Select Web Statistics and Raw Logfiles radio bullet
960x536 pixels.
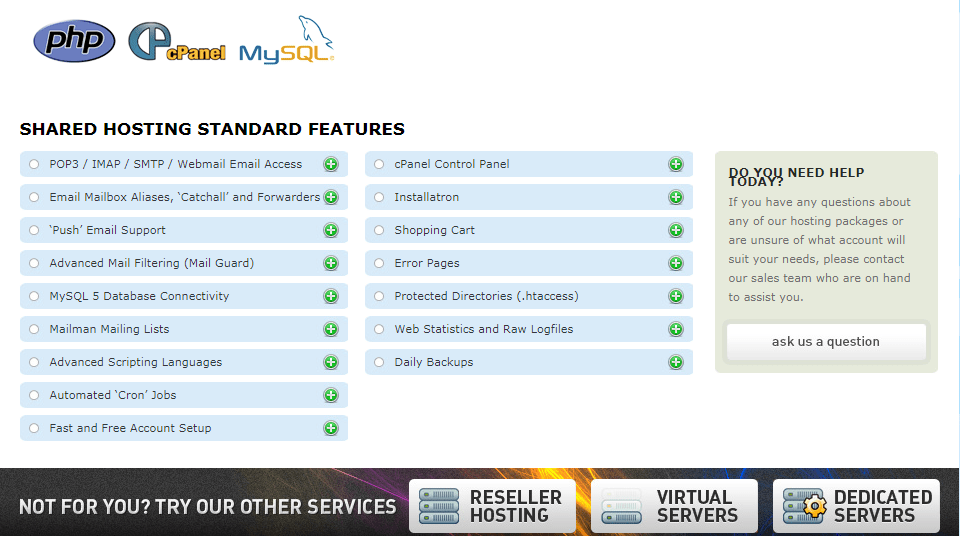pos(379,330)
